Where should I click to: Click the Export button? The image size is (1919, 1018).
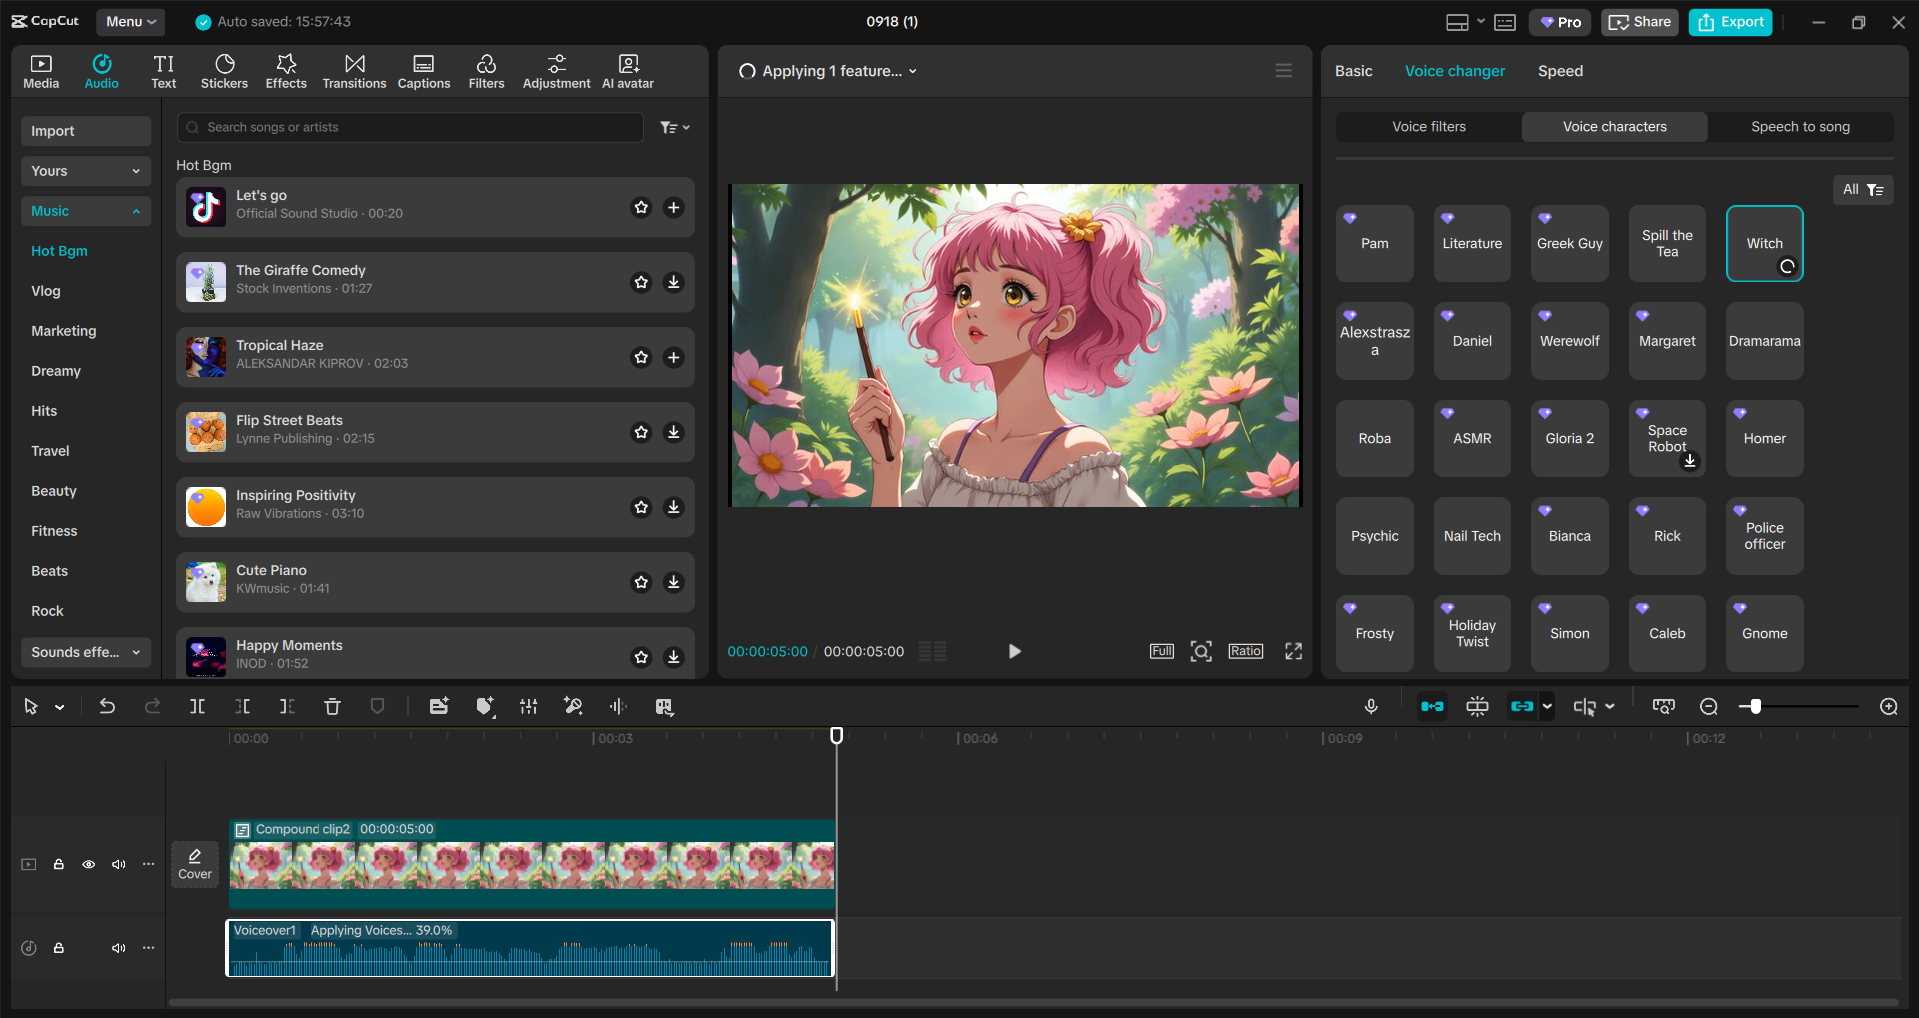1729,21
